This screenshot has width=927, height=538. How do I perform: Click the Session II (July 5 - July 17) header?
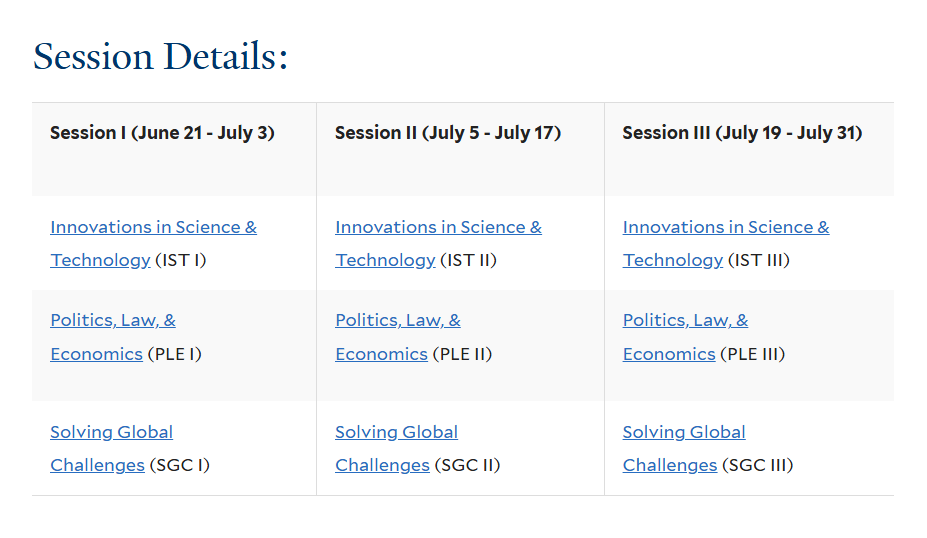pyautogui.click(x=447, y=133)
